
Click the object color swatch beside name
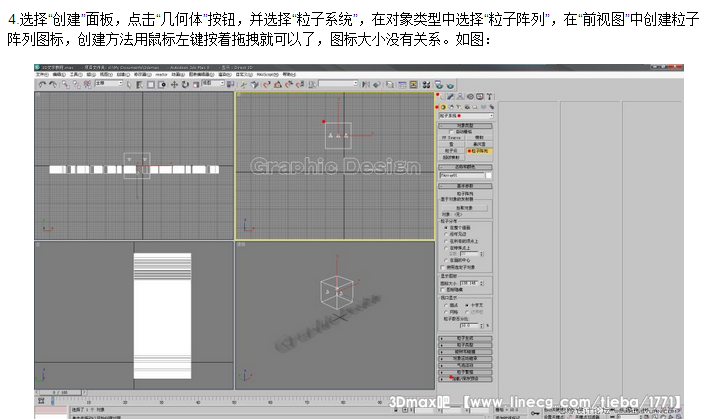pos(490,175)
